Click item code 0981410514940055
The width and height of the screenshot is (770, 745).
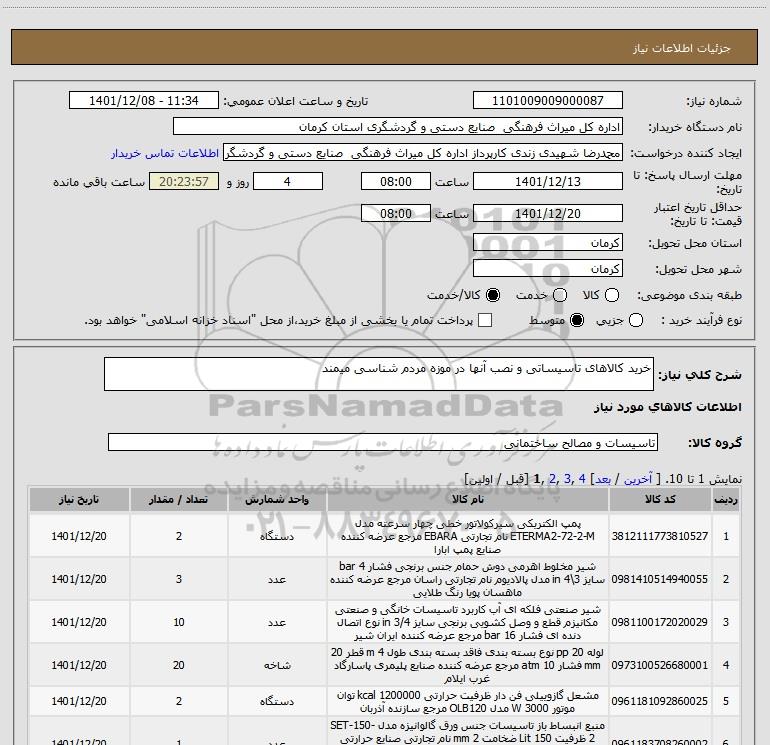tap(660, 579)
